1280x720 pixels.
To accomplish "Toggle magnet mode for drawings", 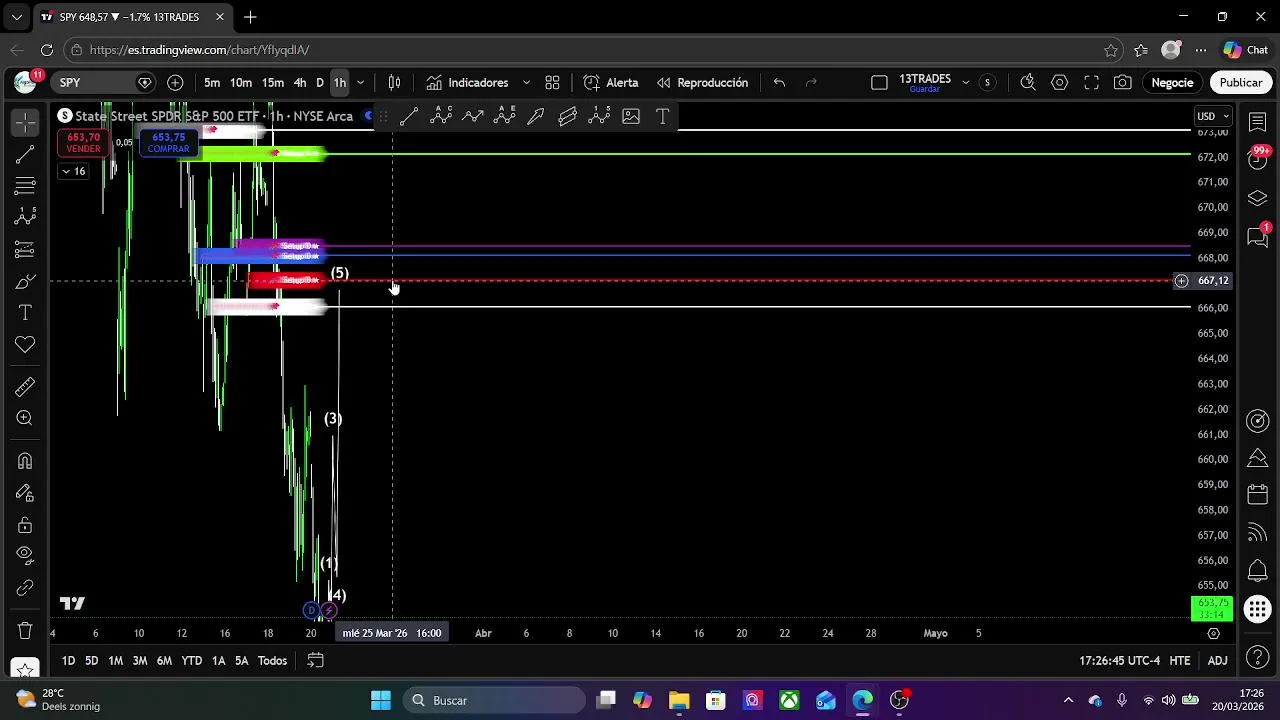I will click(25, 461).
